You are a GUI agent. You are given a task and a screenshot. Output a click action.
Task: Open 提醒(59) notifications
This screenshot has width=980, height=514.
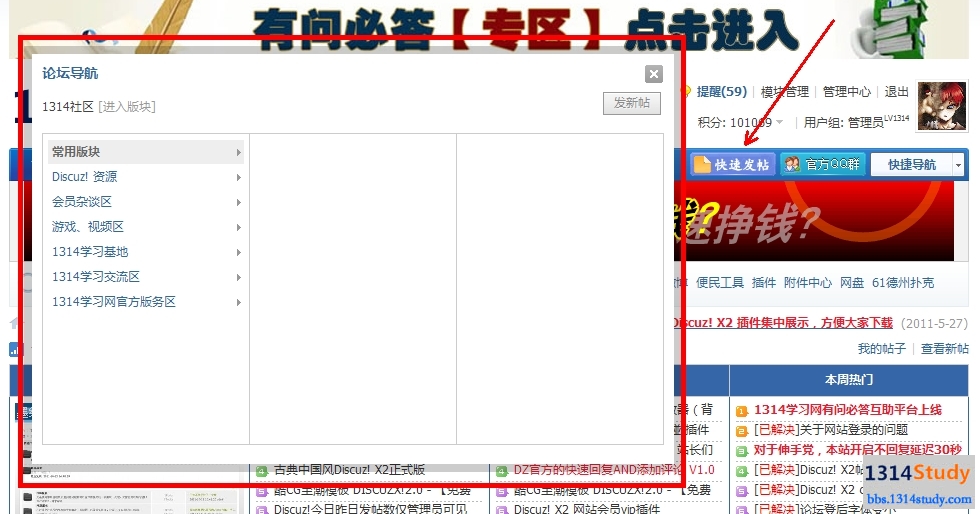tap(722, 92)
